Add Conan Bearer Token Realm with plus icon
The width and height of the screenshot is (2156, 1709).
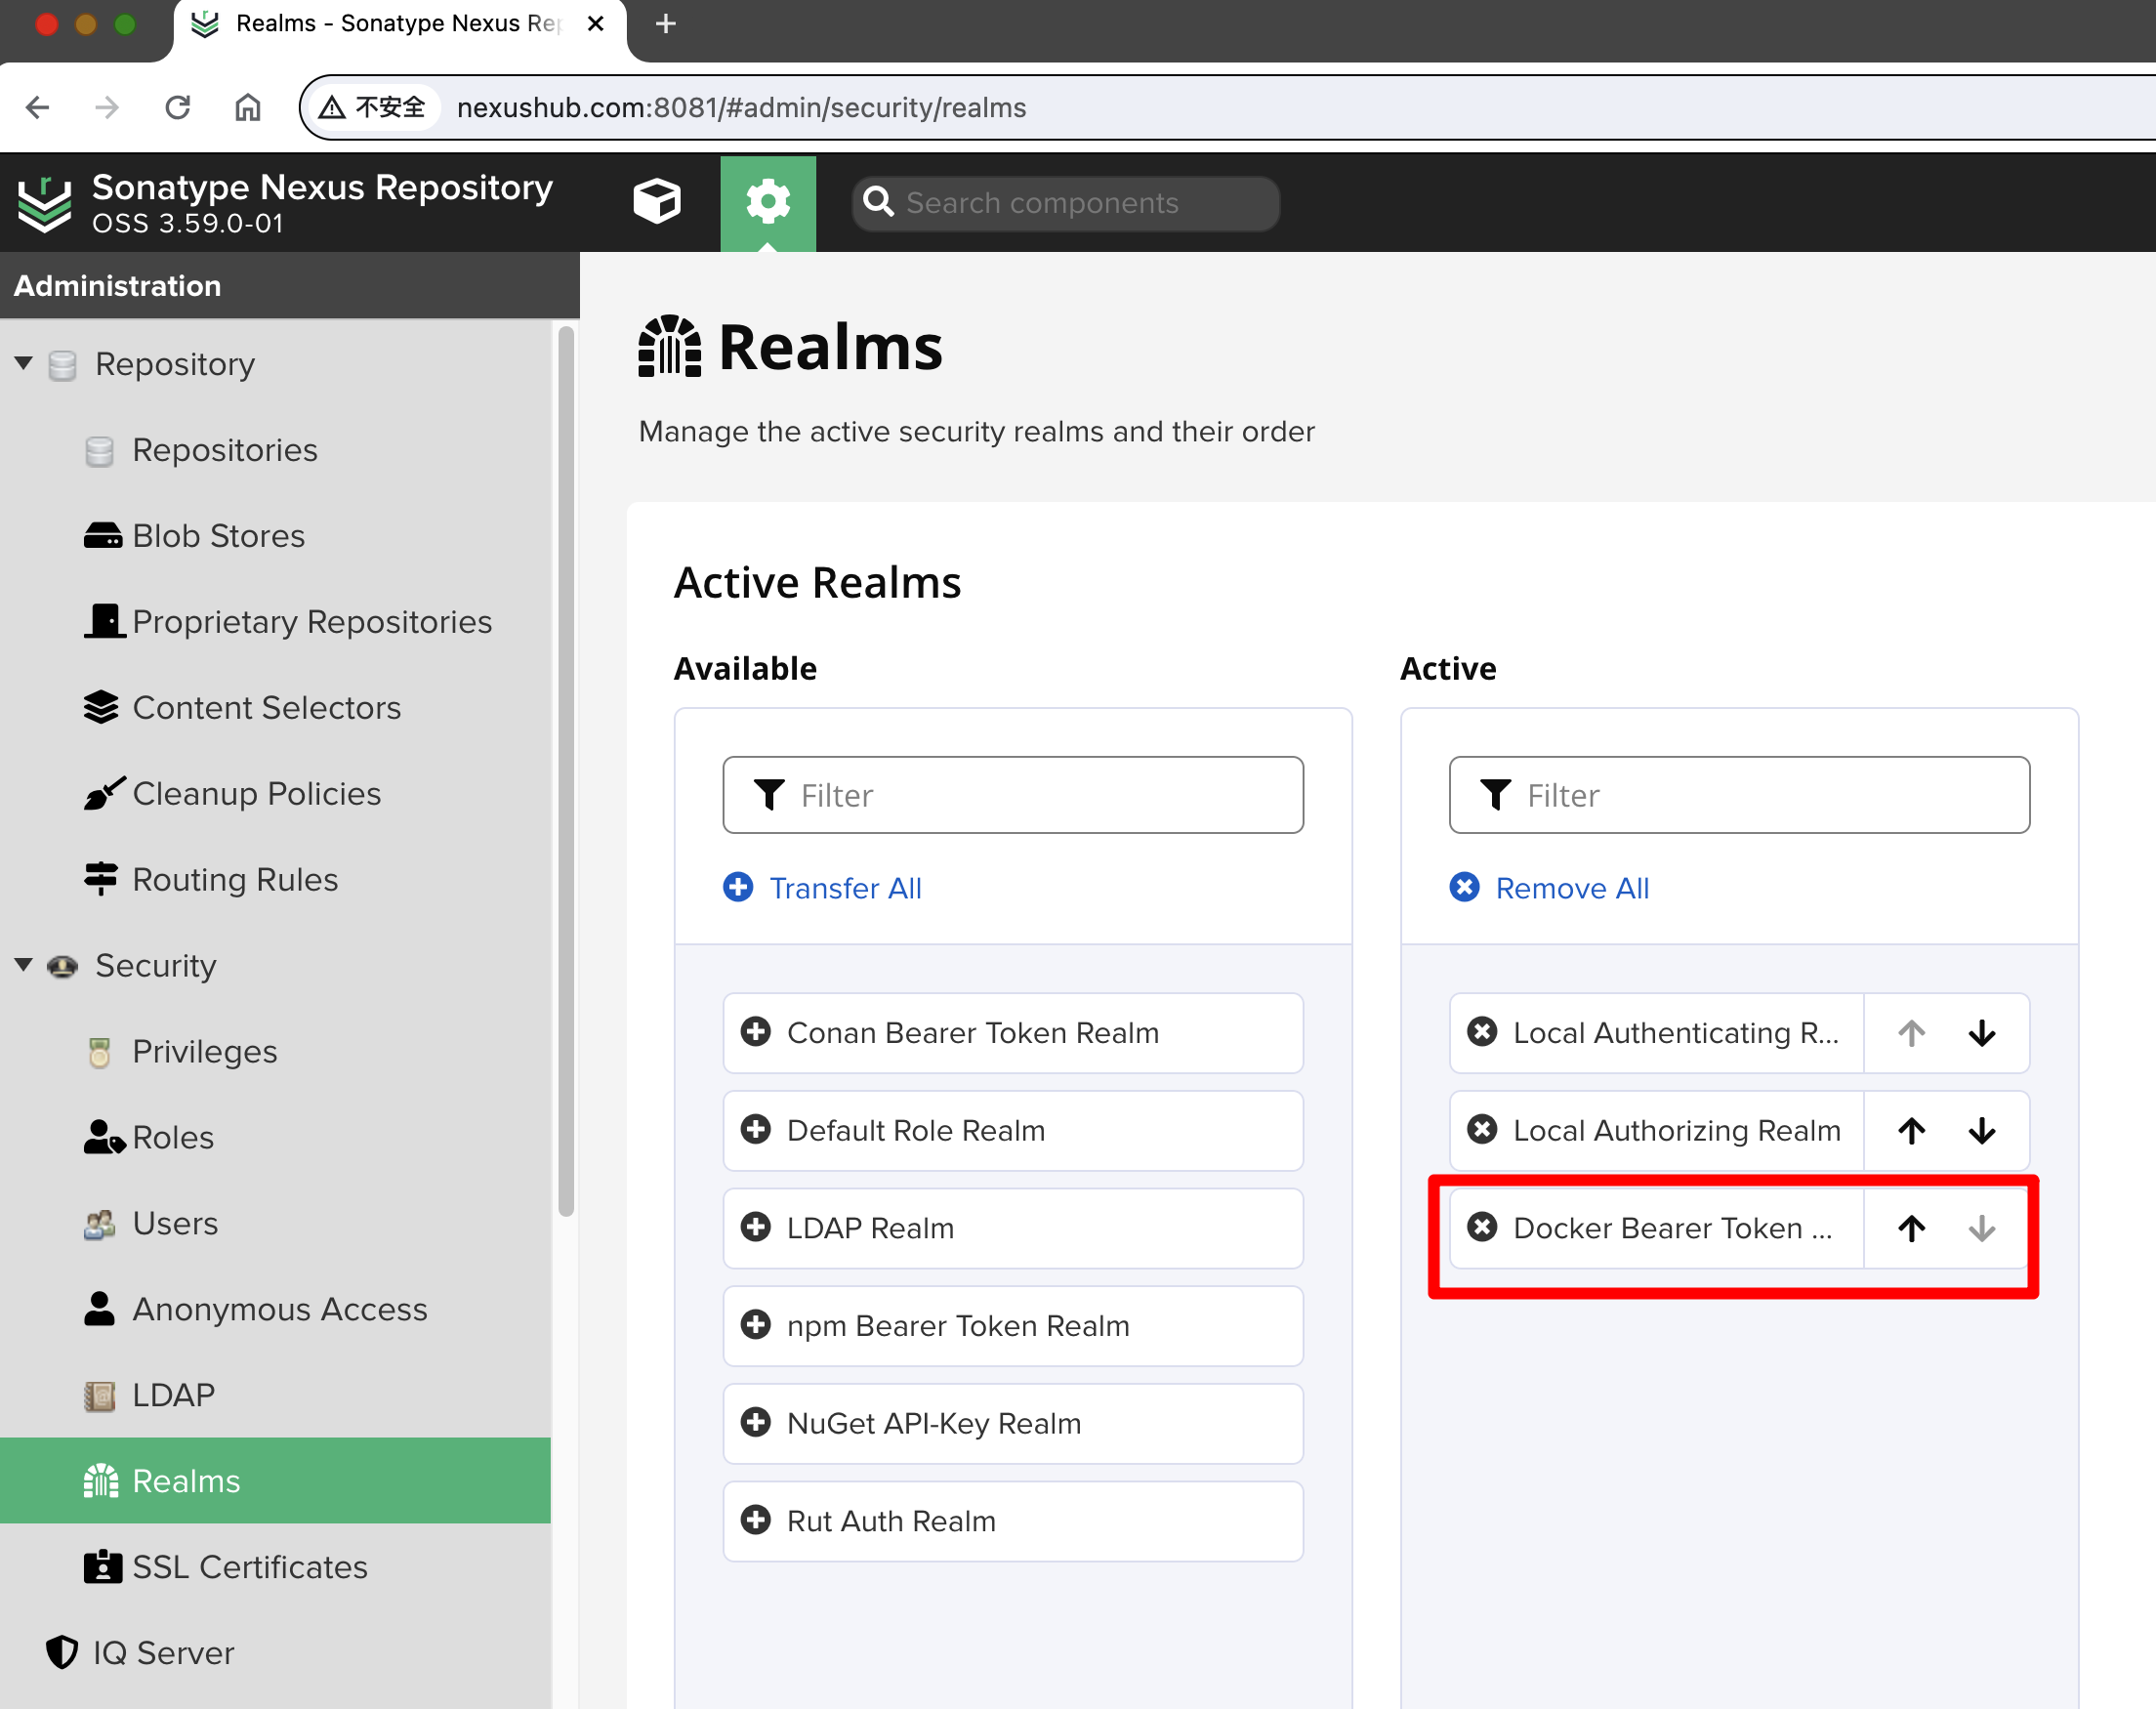coord(756,1031)
